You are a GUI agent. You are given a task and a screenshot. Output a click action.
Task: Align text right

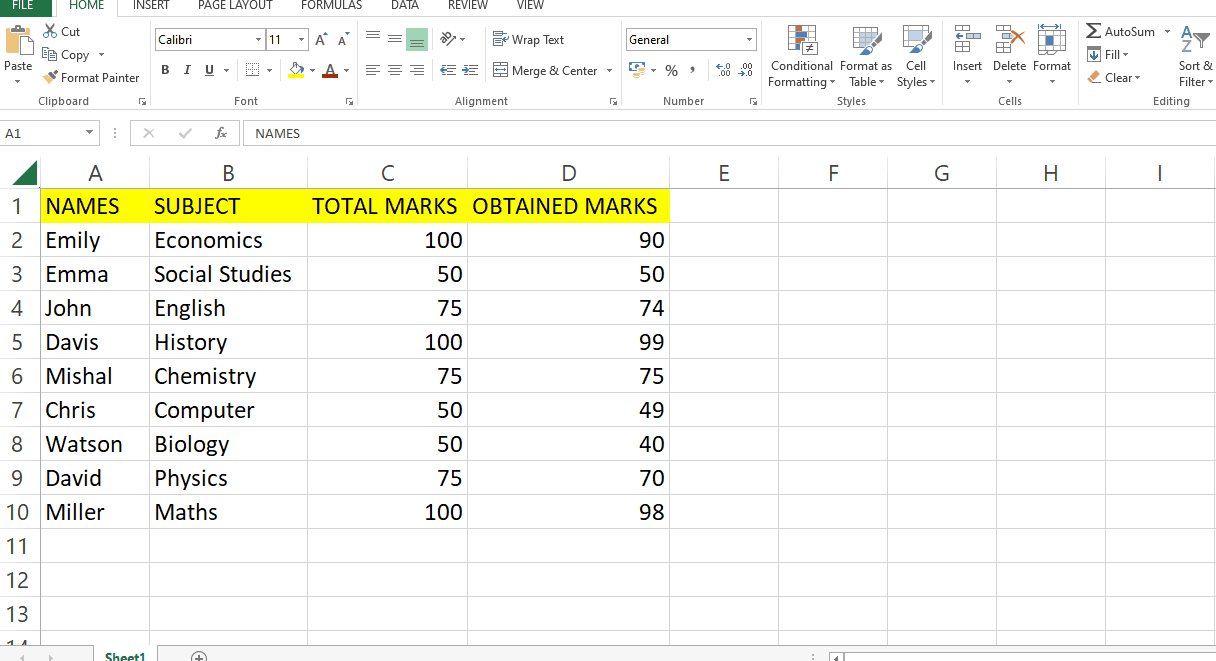point(417,70)
